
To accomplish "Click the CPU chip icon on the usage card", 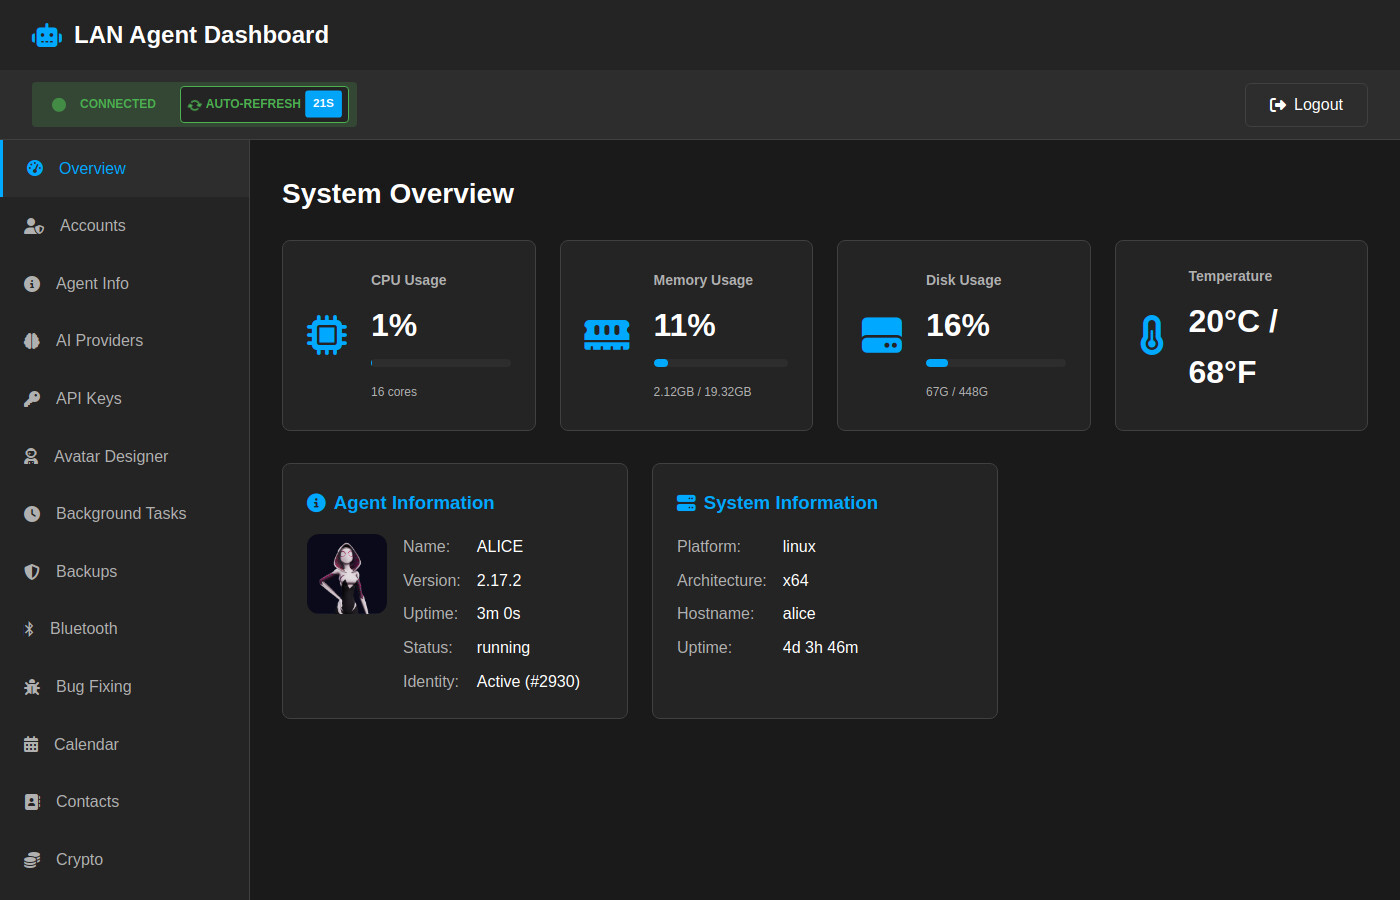I will point(327,335).
